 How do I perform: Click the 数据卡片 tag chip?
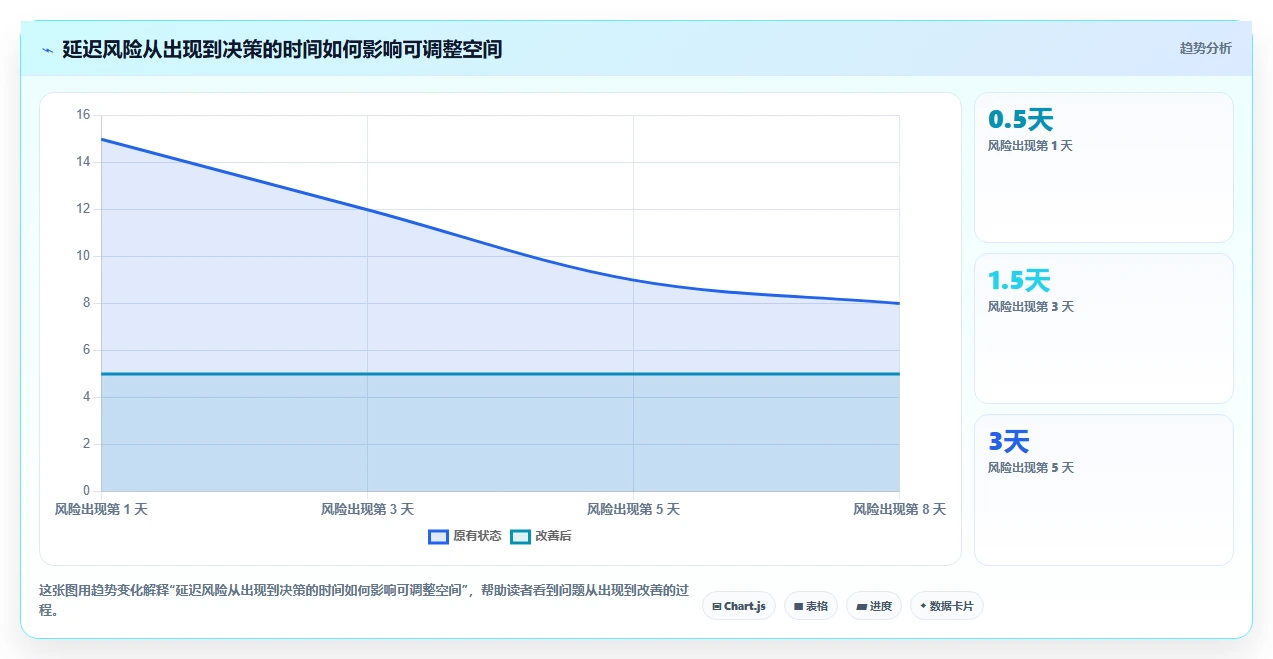947,606
